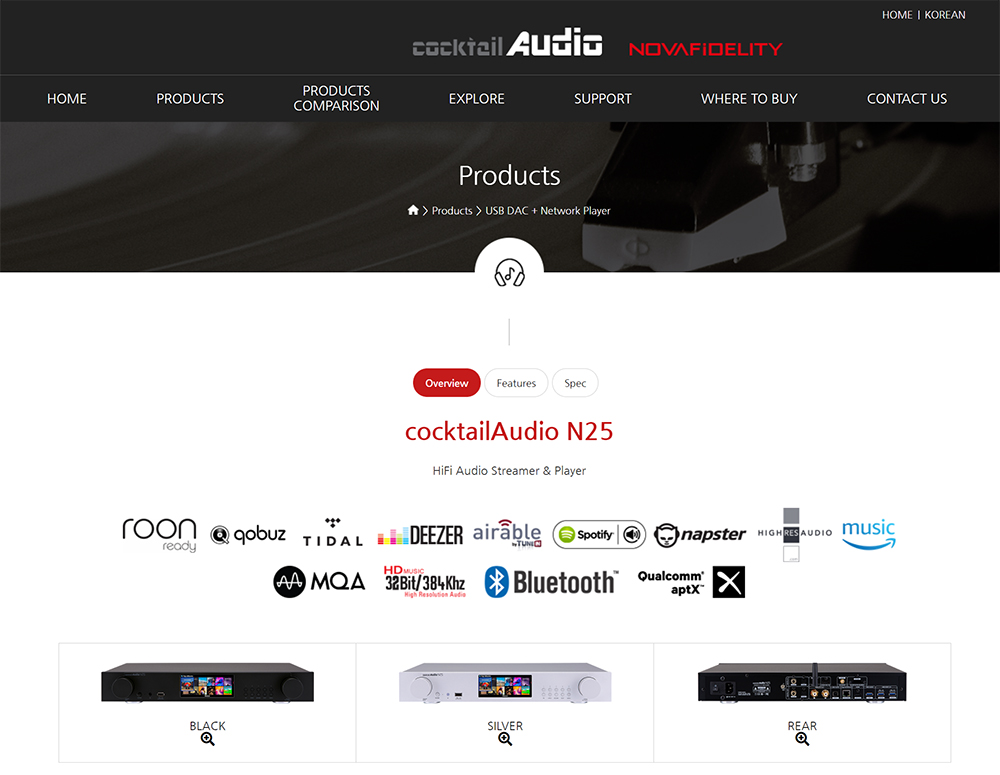Click the home icon in the breadcrumb
This screenshot has width=1000, height=775.
413,210
